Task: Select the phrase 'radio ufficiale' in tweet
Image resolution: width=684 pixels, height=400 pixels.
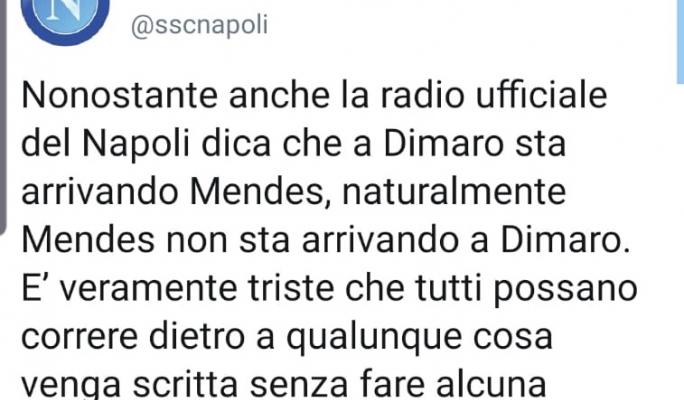Action: click(x=494, y=95)
